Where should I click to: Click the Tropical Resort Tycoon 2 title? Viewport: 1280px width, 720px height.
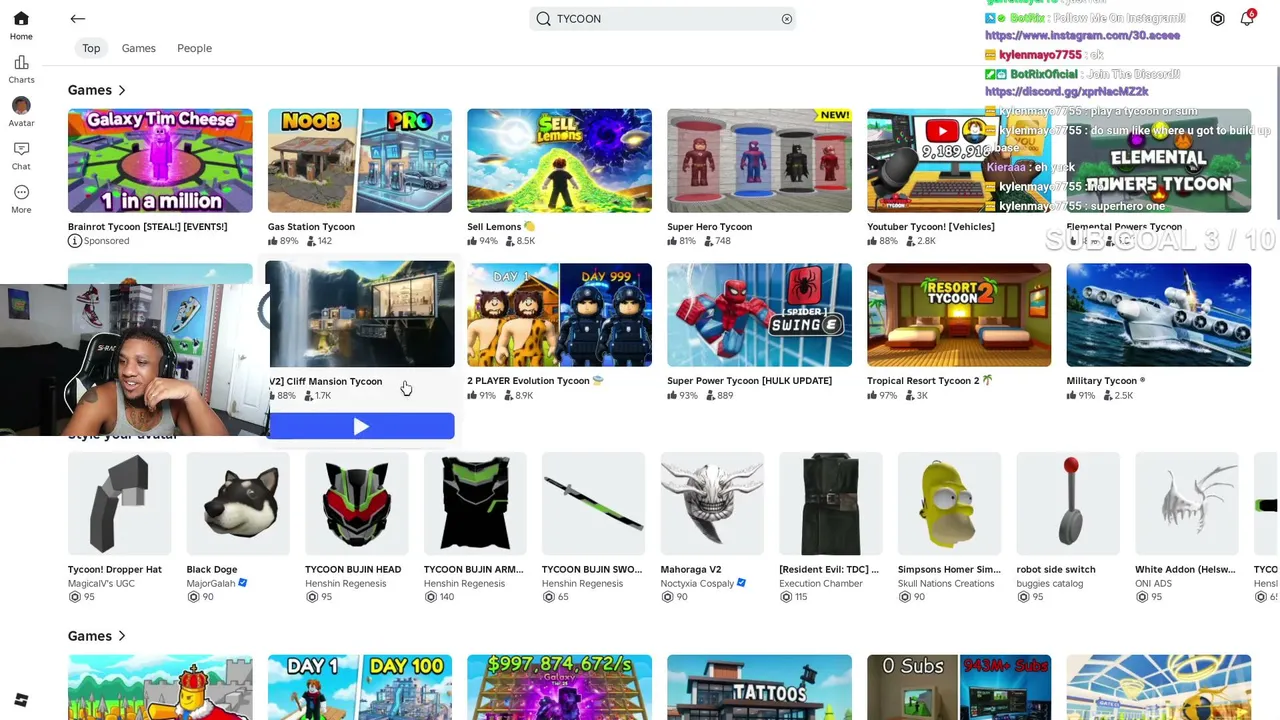click(930, 381)
